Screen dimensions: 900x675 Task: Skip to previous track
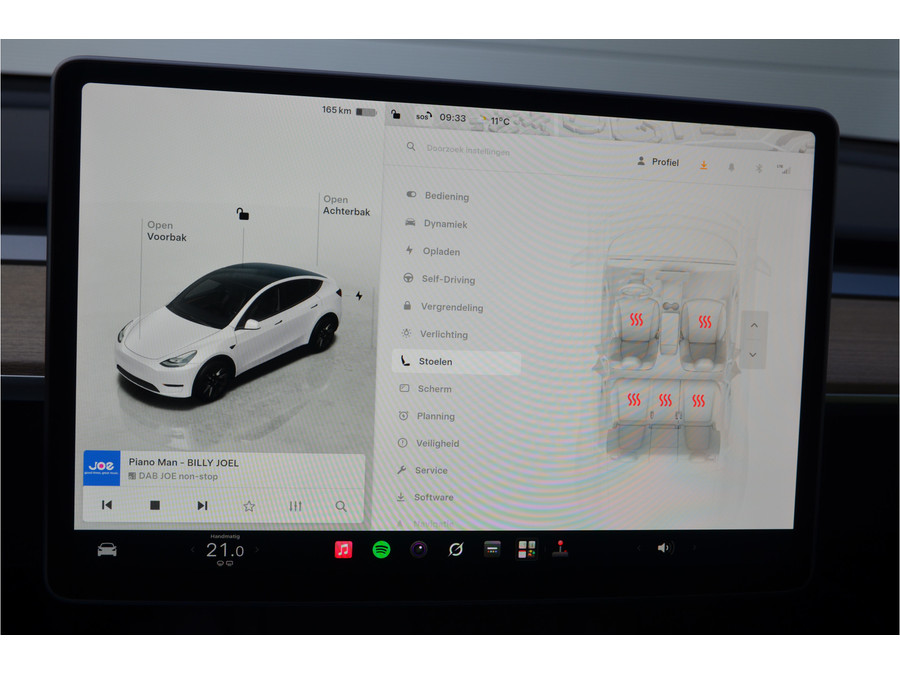point(107,505)
